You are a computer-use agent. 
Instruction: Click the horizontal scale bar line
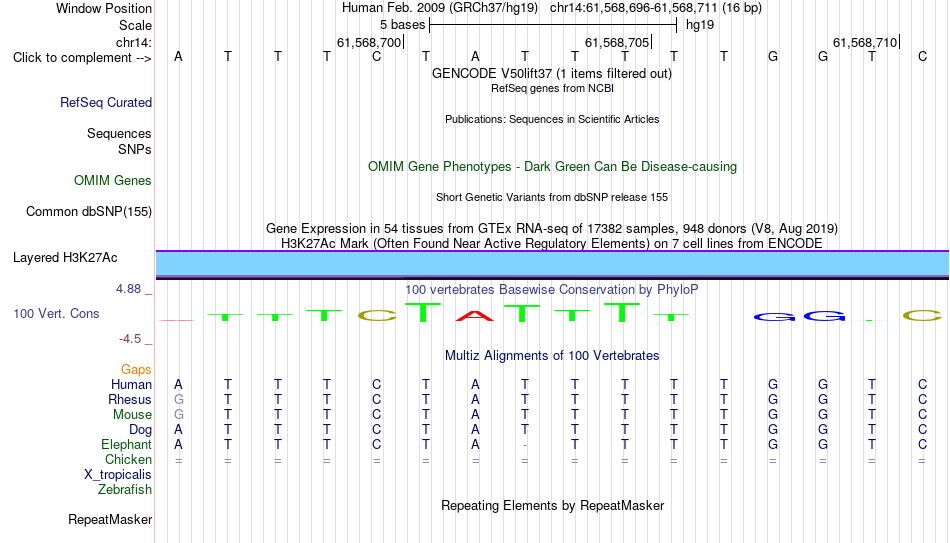[553, 25]
